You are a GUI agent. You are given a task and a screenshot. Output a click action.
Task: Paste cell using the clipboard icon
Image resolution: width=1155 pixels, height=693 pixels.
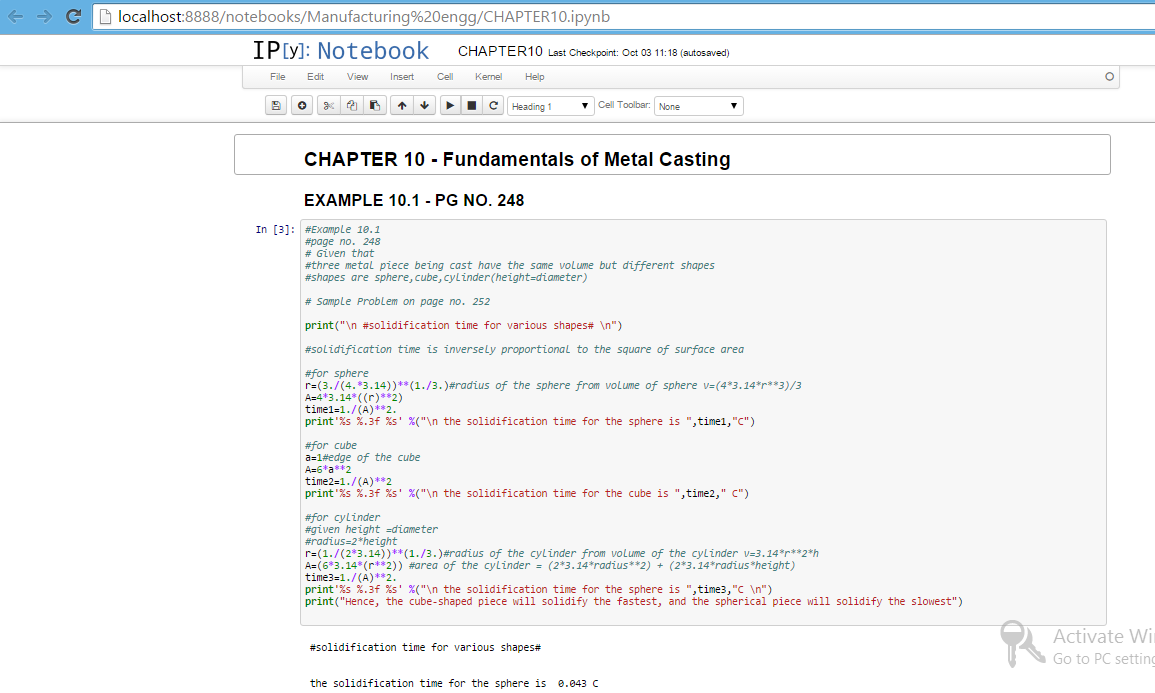(x=375, y=106)
